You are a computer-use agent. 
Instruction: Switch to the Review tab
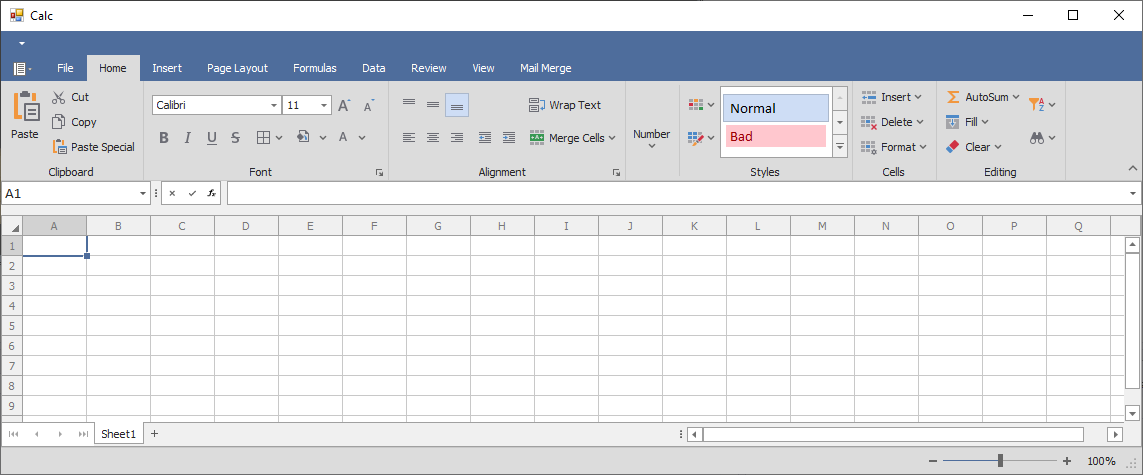pyautogui.click(x=429, y=68)
